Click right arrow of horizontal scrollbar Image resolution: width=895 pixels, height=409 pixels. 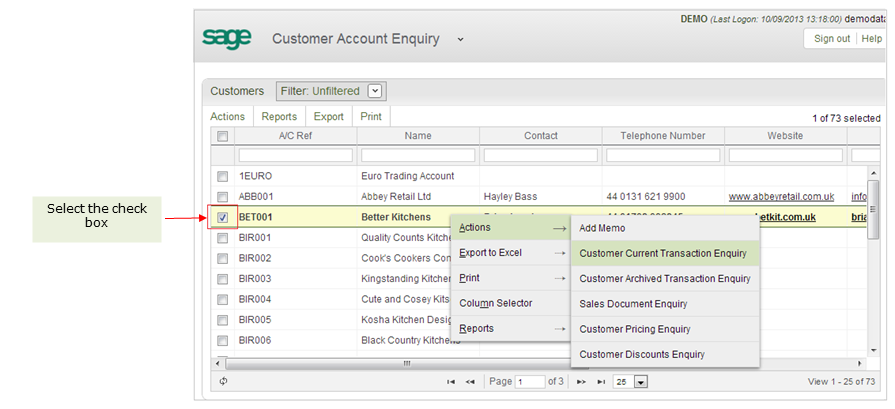(x=861, y=363)
